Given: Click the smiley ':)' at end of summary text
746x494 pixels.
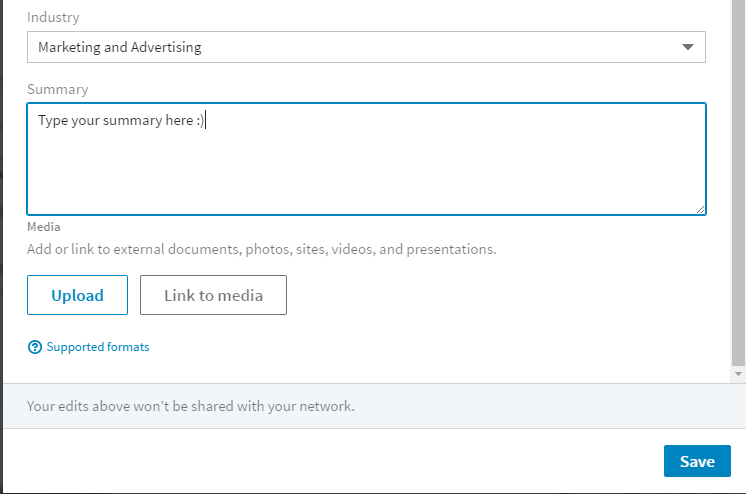Looking at the screenshot, I should click(x=200, y=120).
